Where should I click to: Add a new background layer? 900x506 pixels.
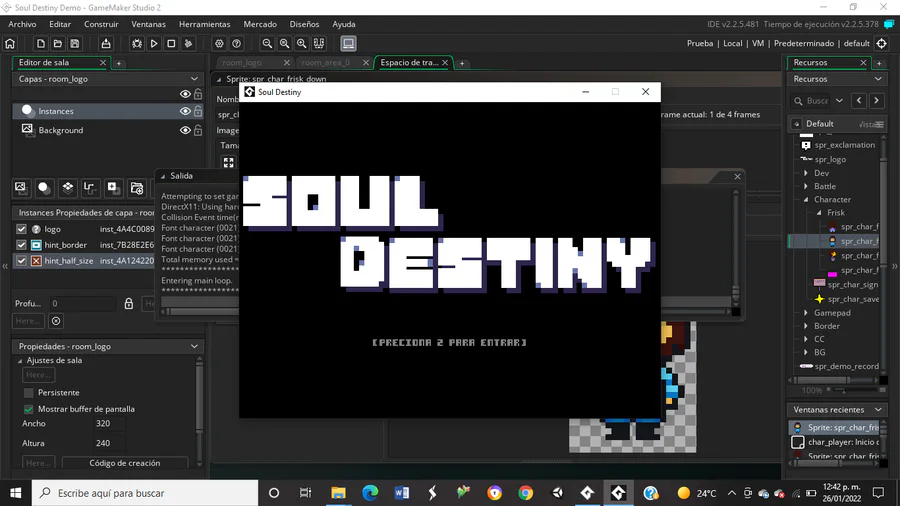(x=21, y=188)
